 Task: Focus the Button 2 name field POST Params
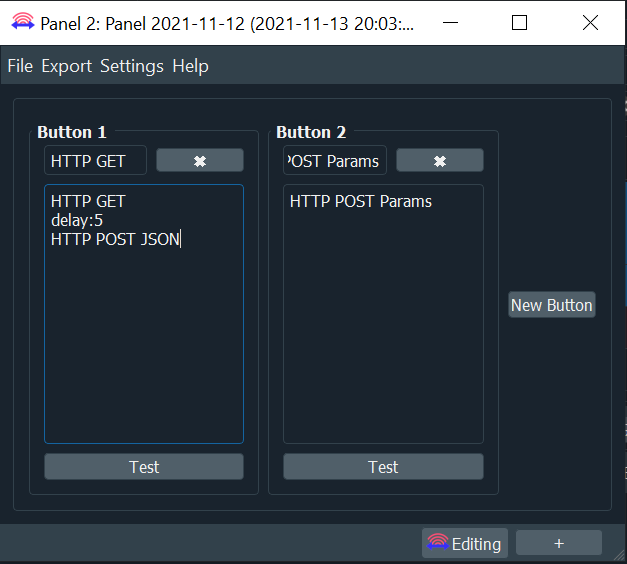click(x=335, y=160)
